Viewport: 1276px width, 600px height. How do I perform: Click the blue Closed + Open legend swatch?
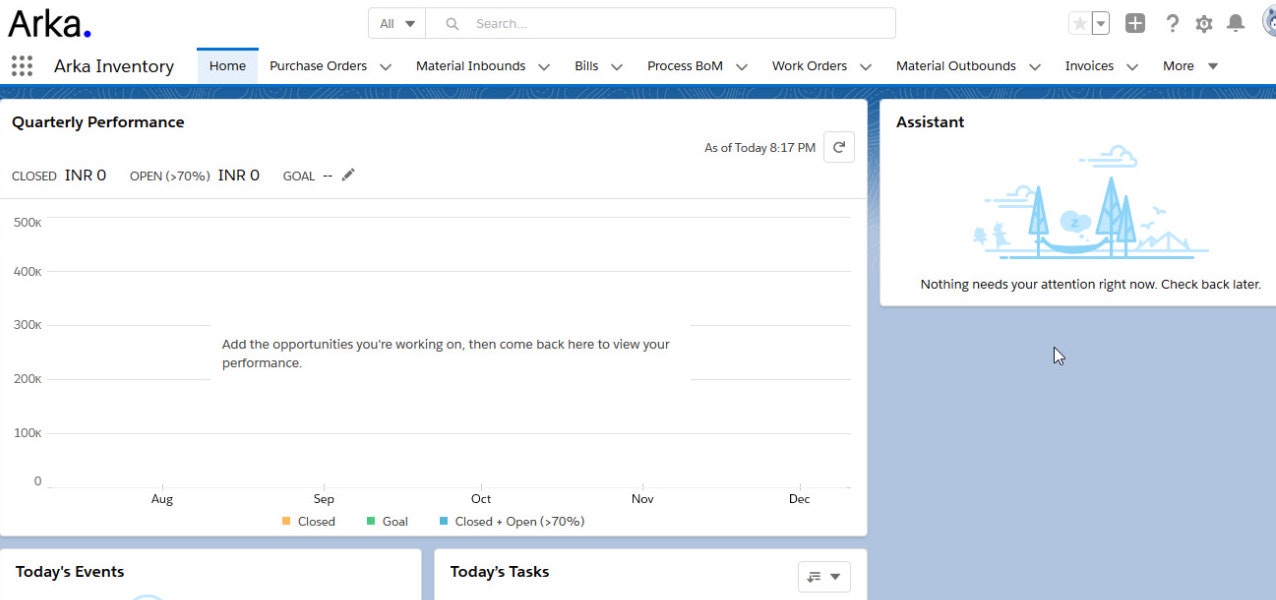(x=444, y=521)
